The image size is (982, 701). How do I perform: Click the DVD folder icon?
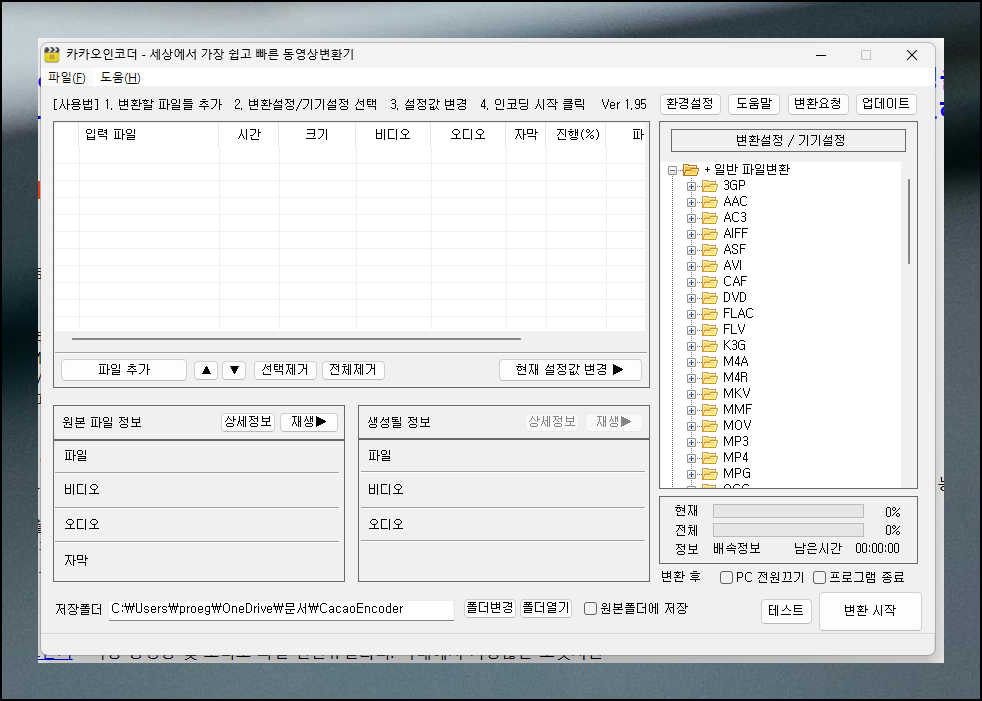[710, 298]
